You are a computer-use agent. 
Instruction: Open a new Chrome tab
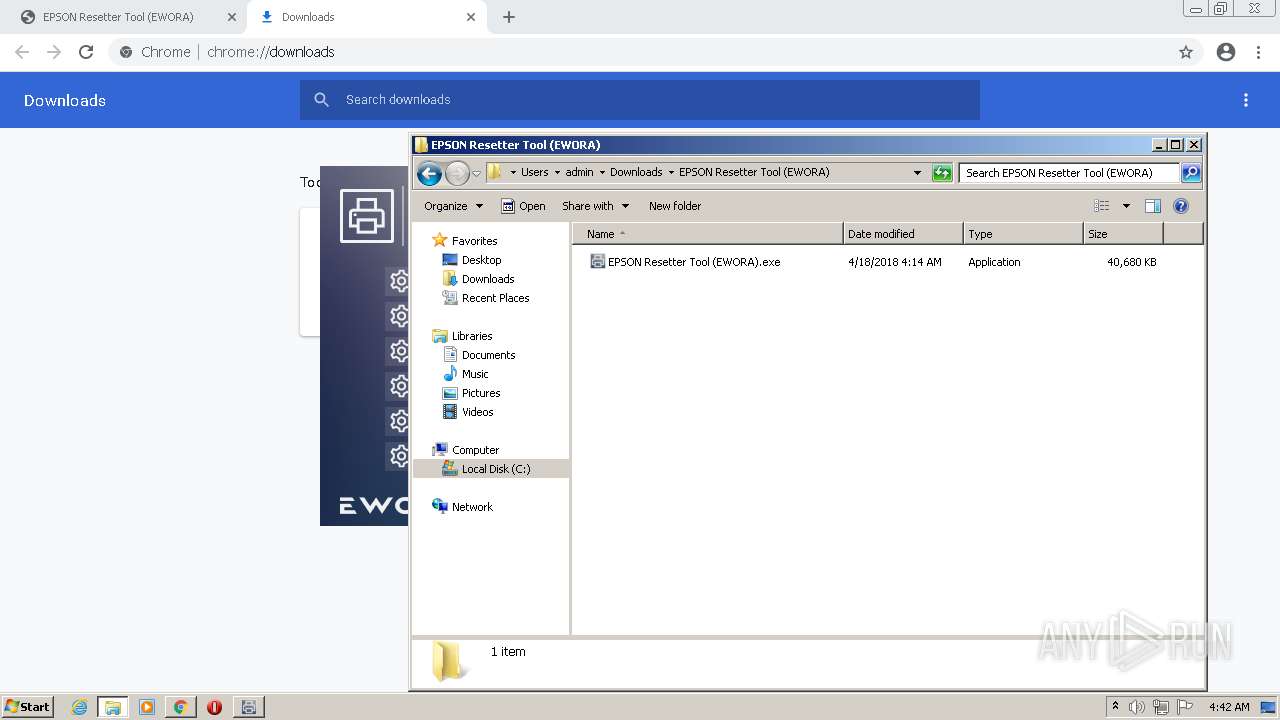click(509, 17)
